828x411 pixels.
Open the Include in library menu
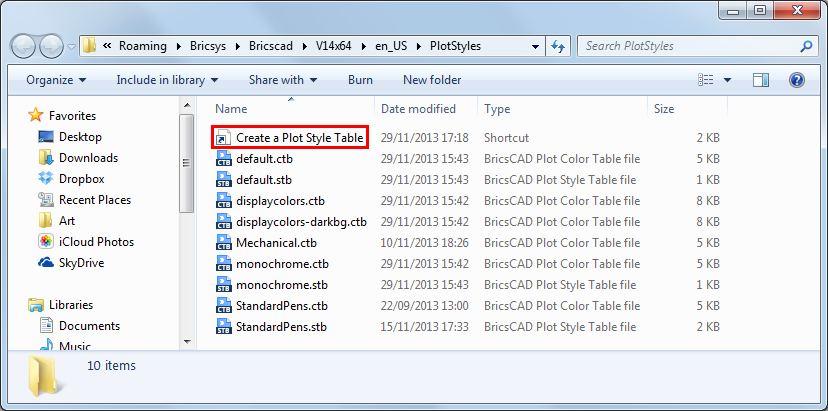[167, 80]
